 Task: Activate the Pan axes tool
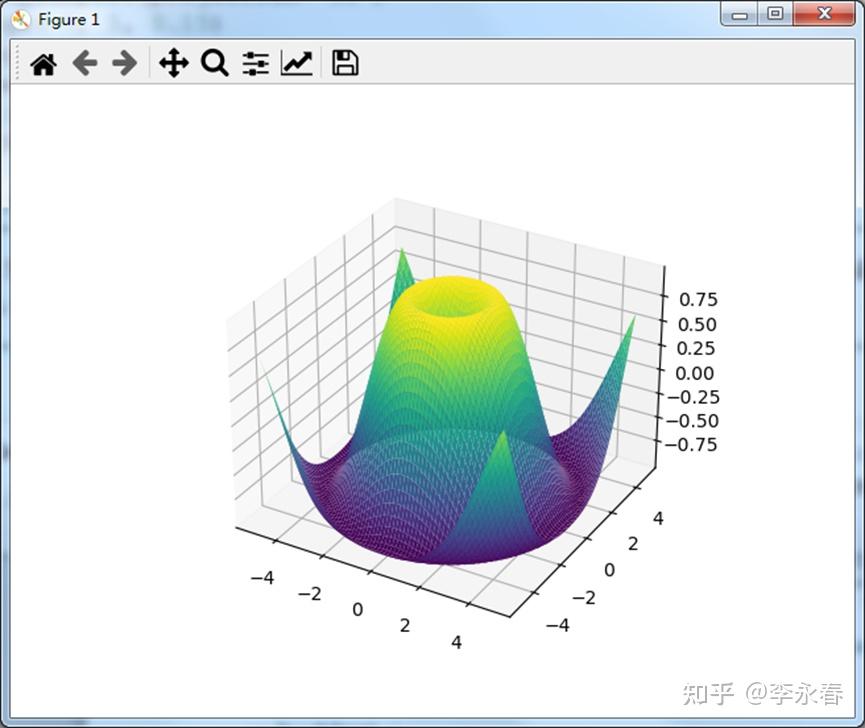174,63
